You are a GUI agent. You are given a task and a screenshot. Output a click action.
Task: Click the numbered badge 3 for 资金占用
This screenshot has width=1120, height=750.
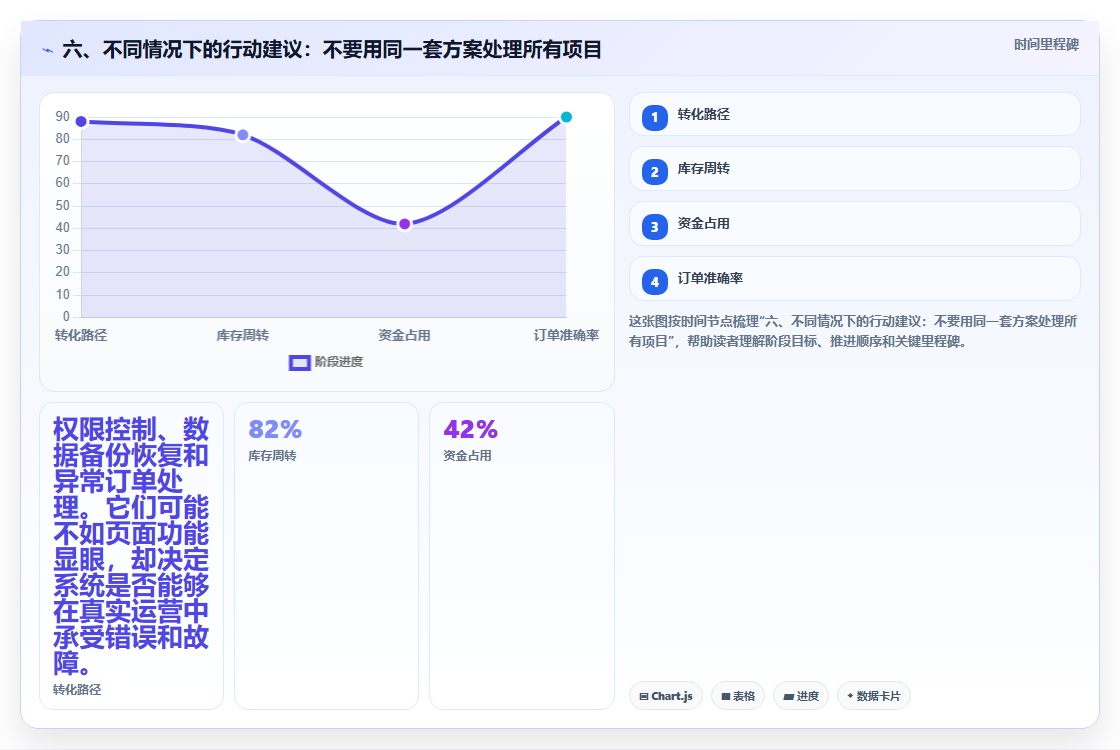(x=654, y=227)
